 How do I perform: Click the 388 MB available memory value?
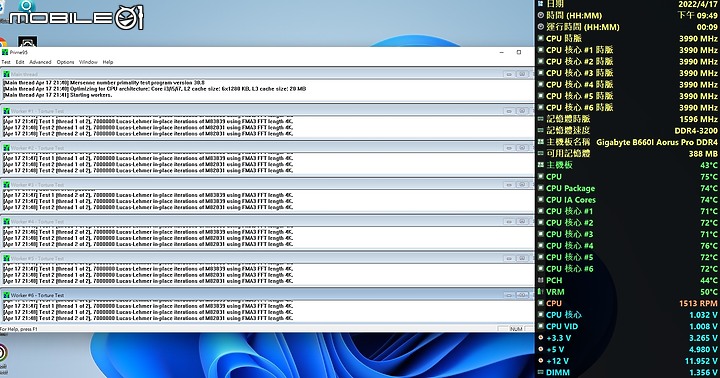703,154
